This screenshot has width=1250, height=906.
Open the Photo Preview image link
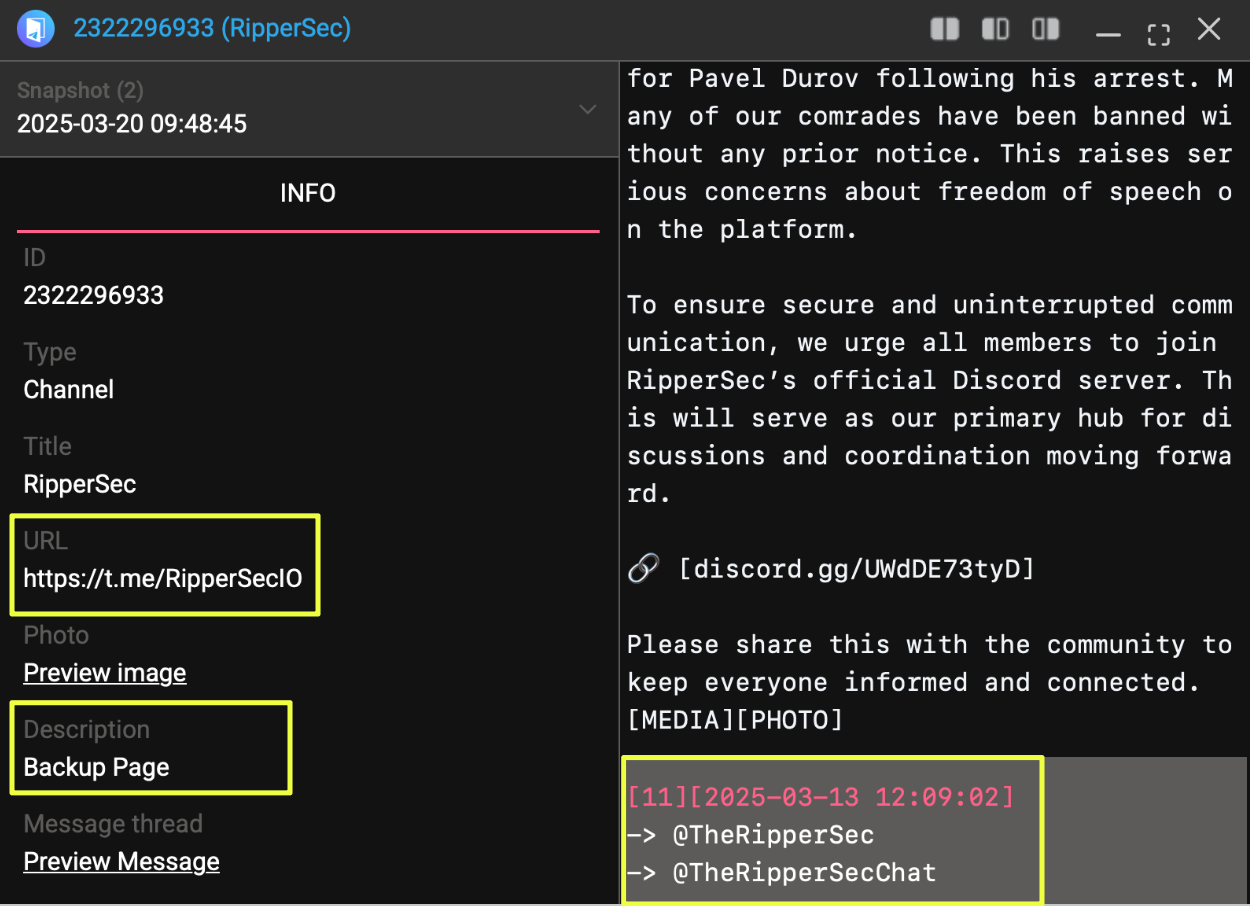[x=105, y=673]
